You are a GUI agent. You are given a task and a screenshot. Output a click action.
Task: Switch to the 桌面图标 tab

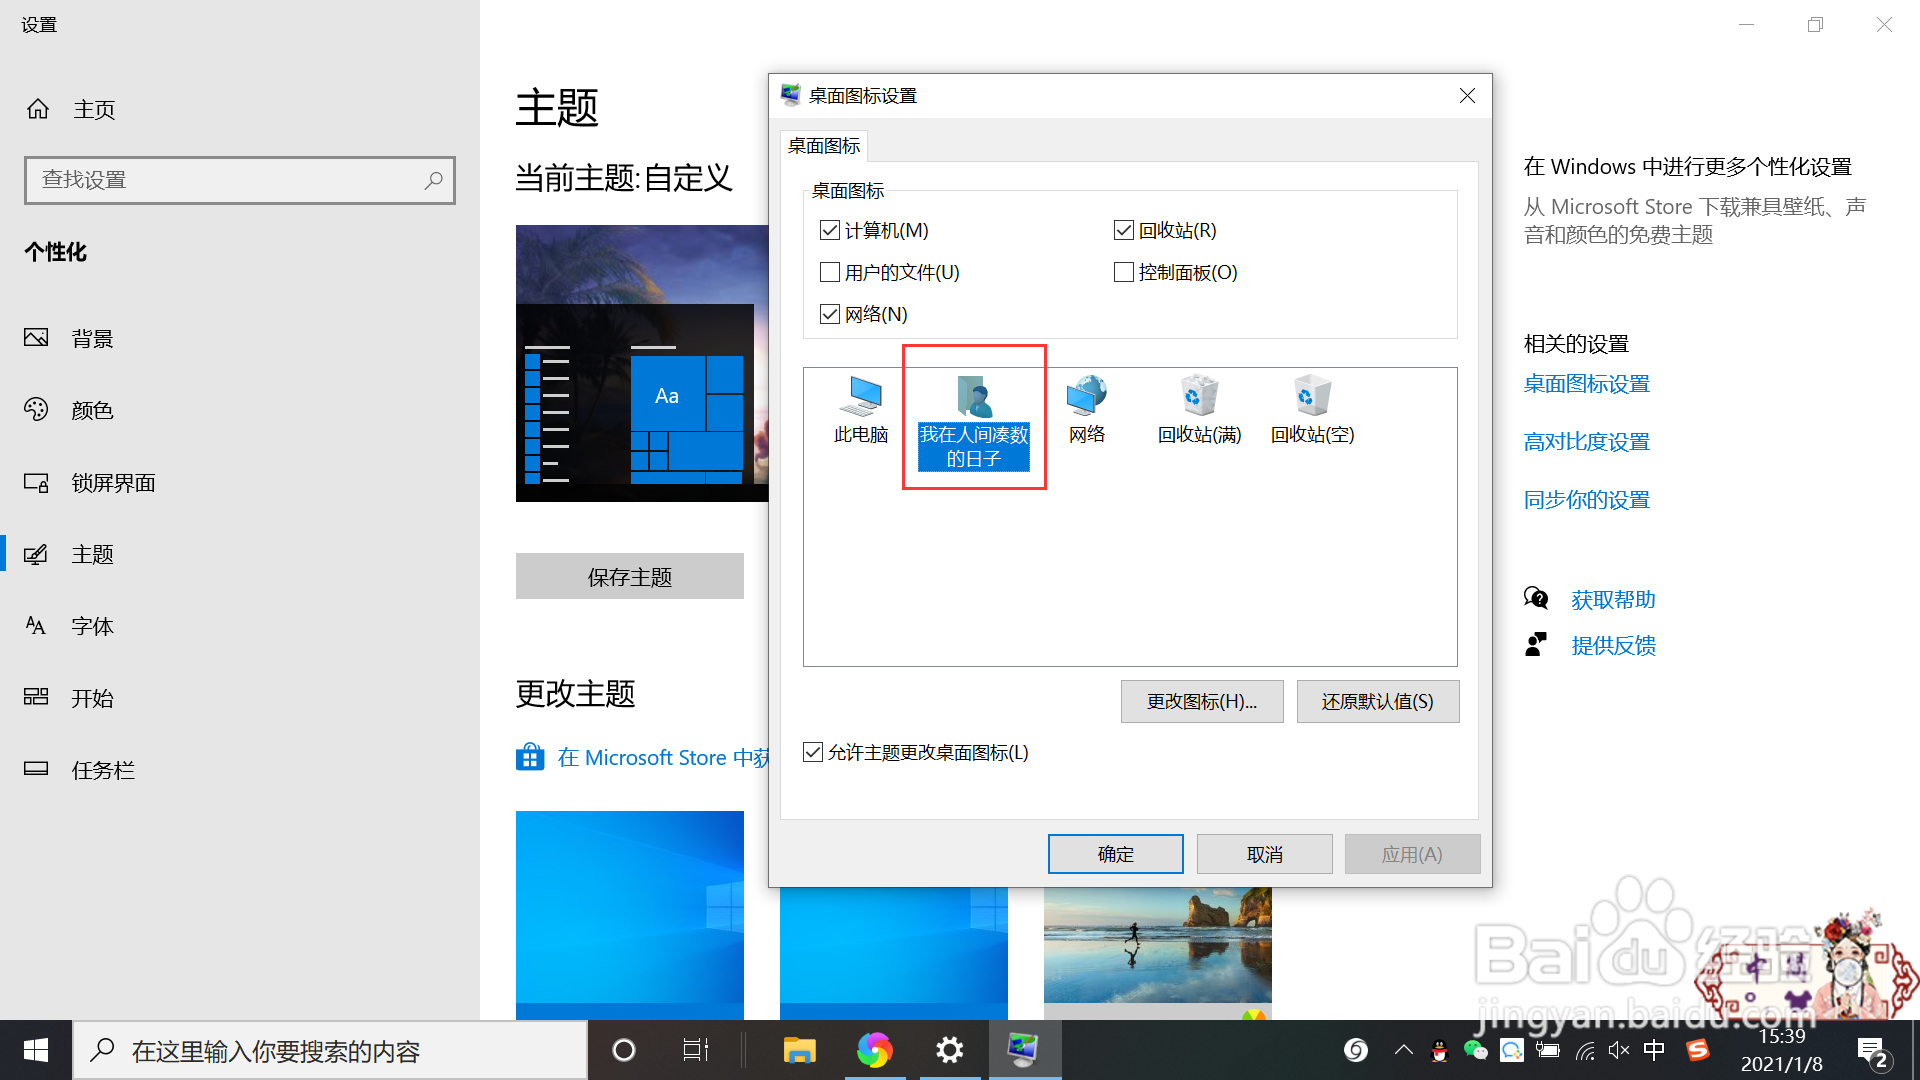click(x=824, y=146)
